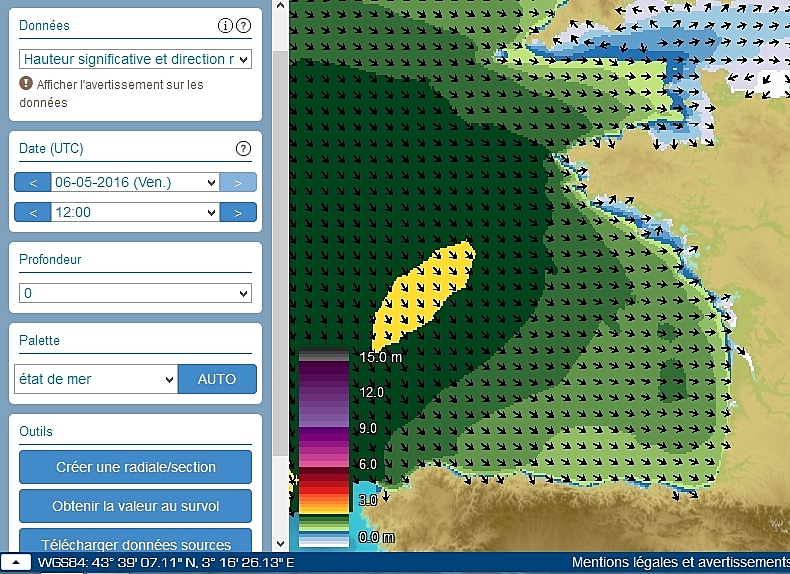
Task: Click the 9.0 legend label
Action: pyautogui.click(x=368, y=428)
